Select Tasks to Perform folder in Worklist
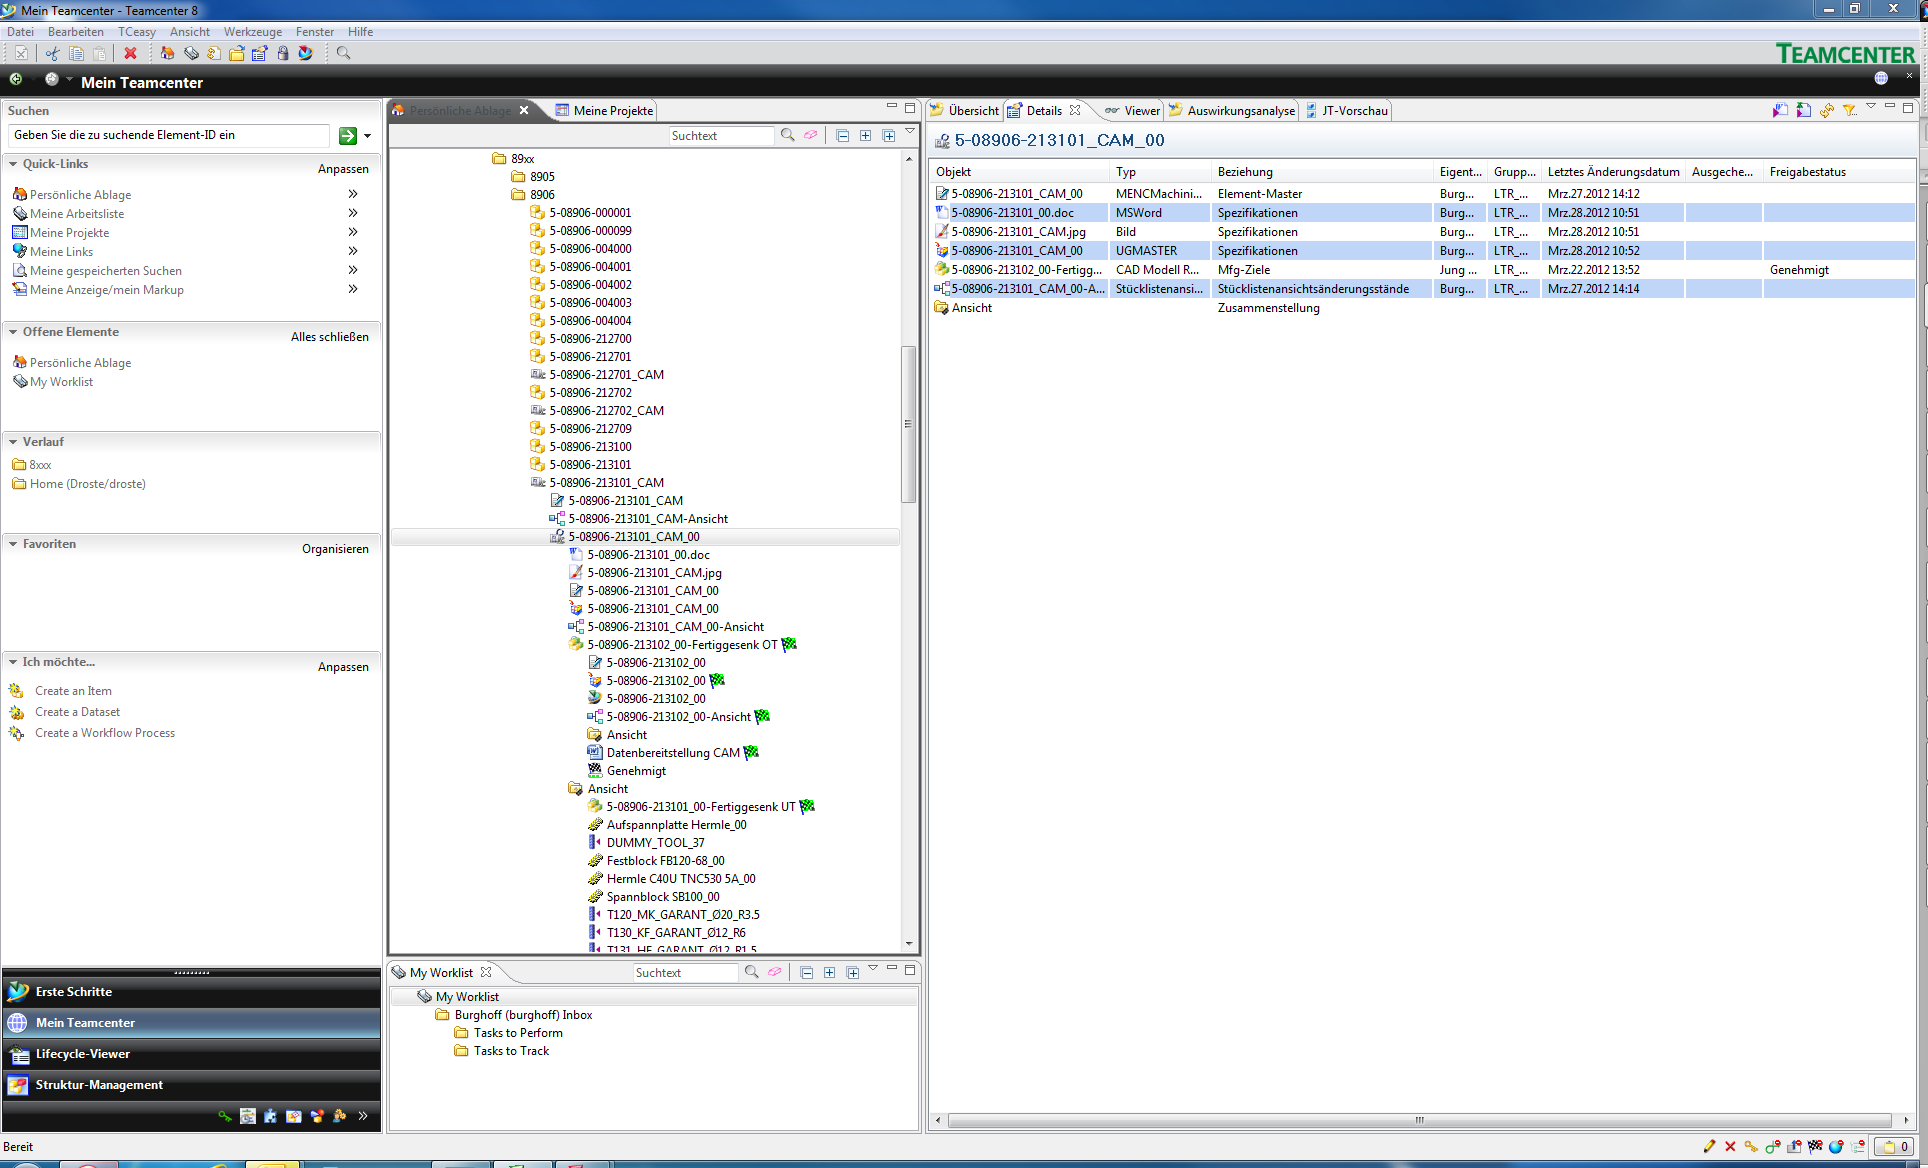Image resolution: width=1928 pixels, height=1168 pixels. click(x=518, y=1033)
